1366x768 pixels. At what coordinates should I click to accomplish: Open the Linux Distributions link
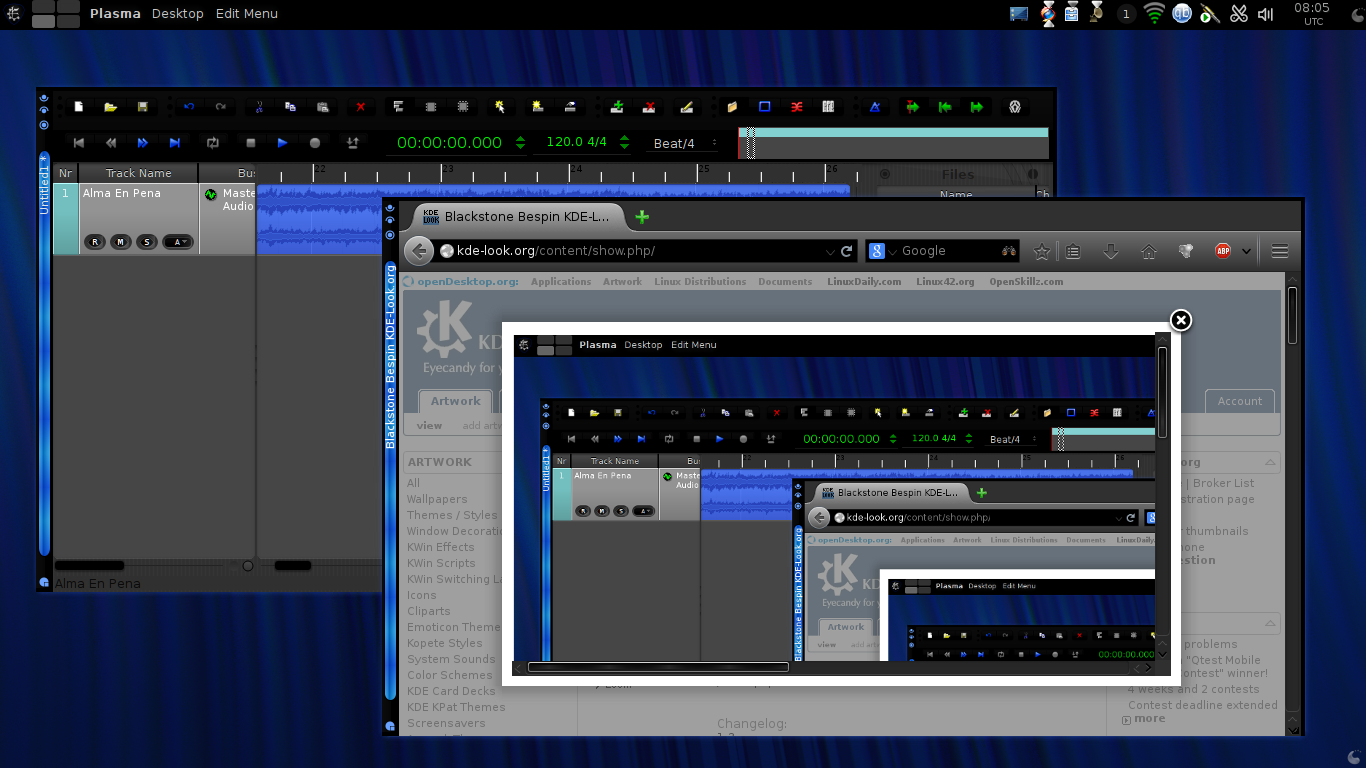click(700, 282)
